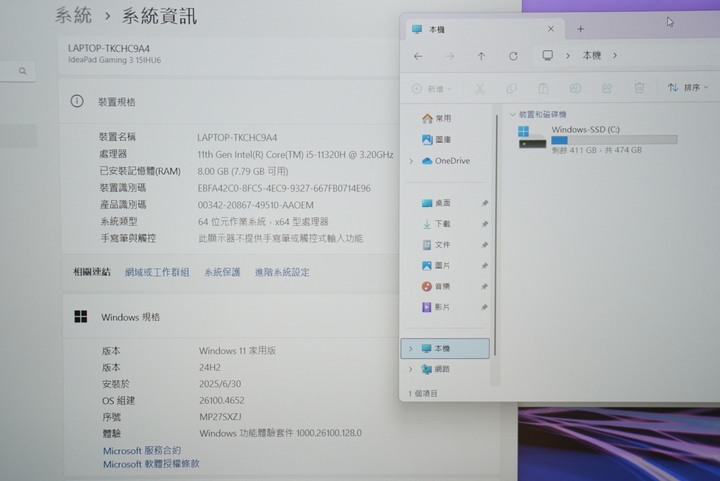Click the OS build 26100.4652 value
720x481 pixels.
pos(222,400)
